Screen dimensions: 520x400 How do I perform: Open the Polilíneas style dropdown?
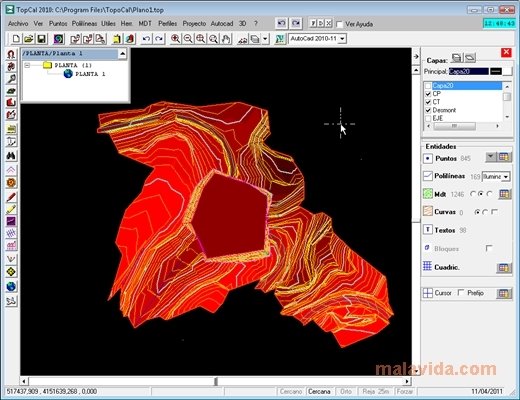pos(506,177)
